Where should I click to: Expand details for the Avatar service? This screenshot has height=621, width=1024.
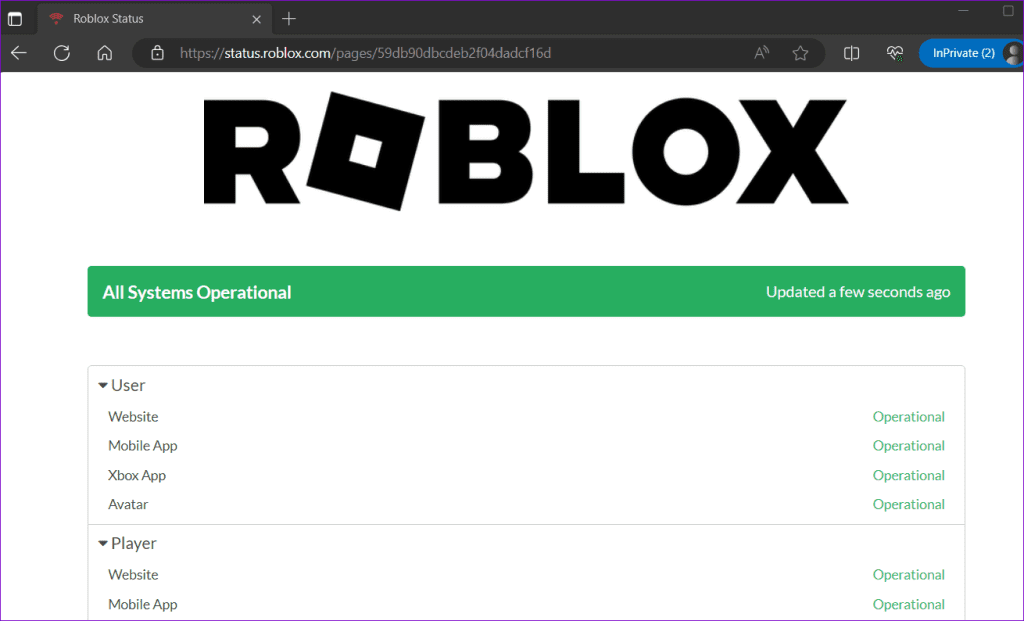[128, 504]
